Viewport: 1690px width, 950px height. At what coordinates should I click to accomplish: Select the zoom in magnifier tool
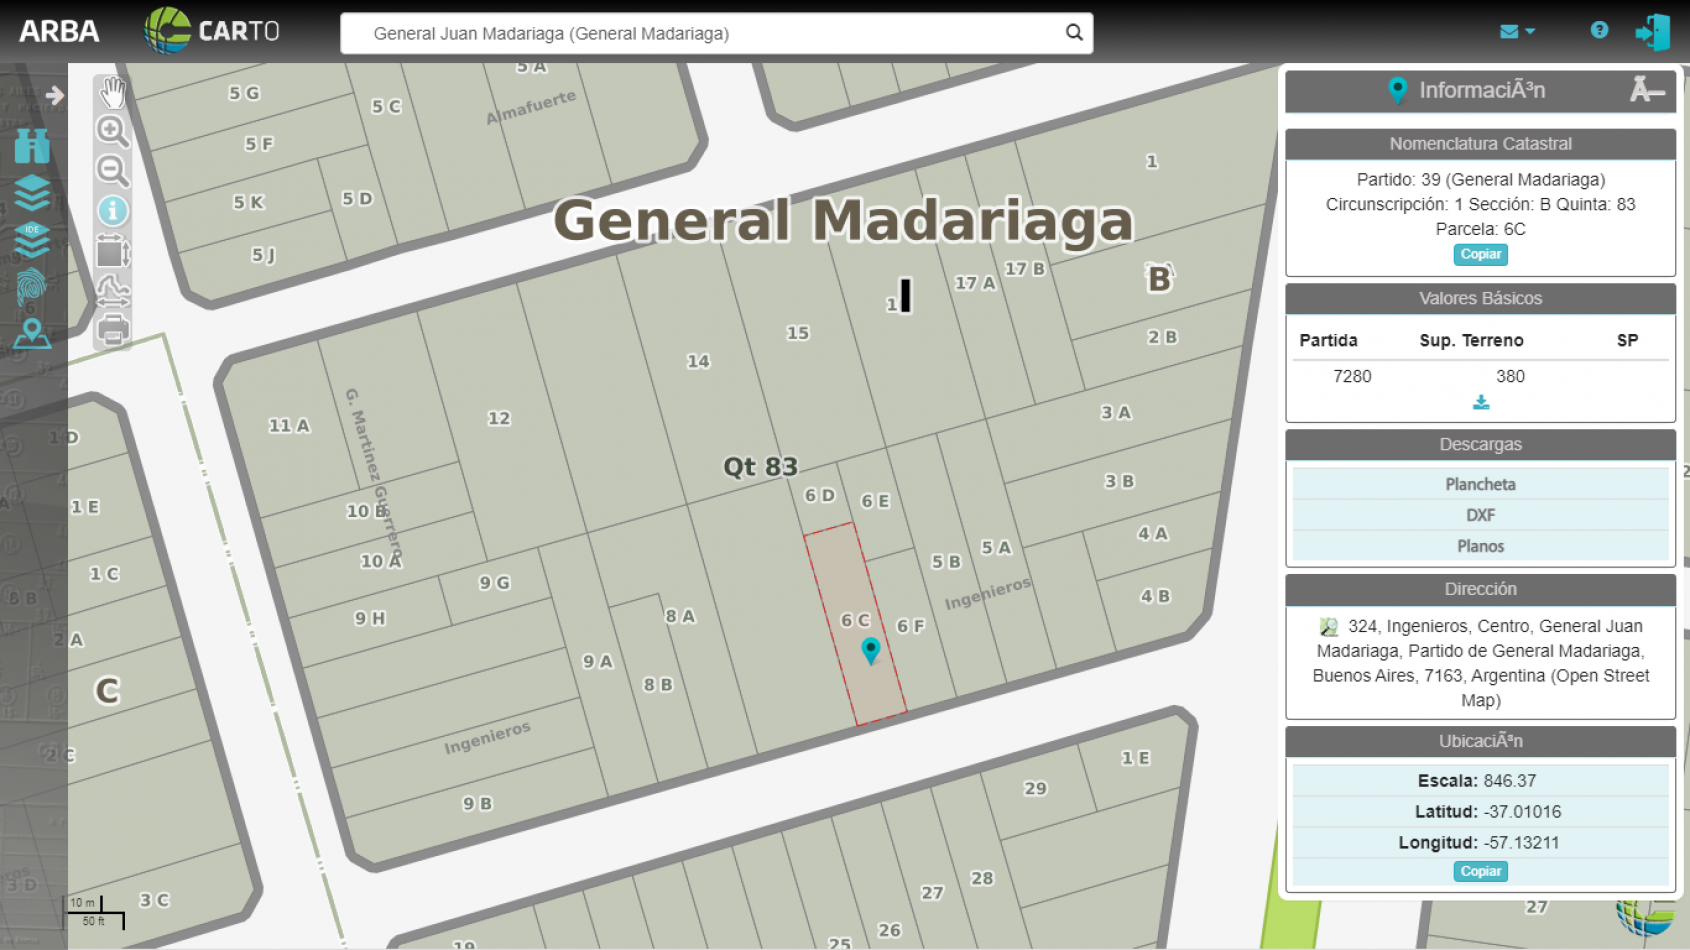point(113,131)
